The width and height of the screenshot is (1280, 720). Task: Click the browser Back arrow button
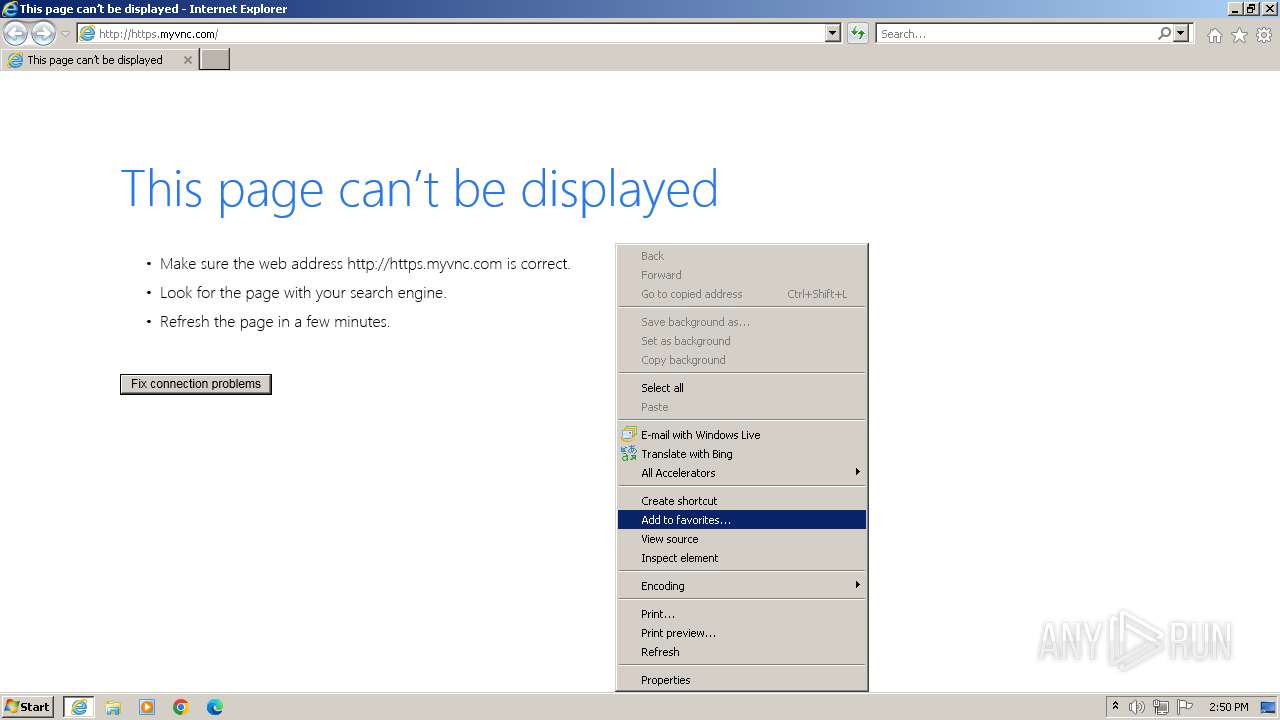[15, 34]
